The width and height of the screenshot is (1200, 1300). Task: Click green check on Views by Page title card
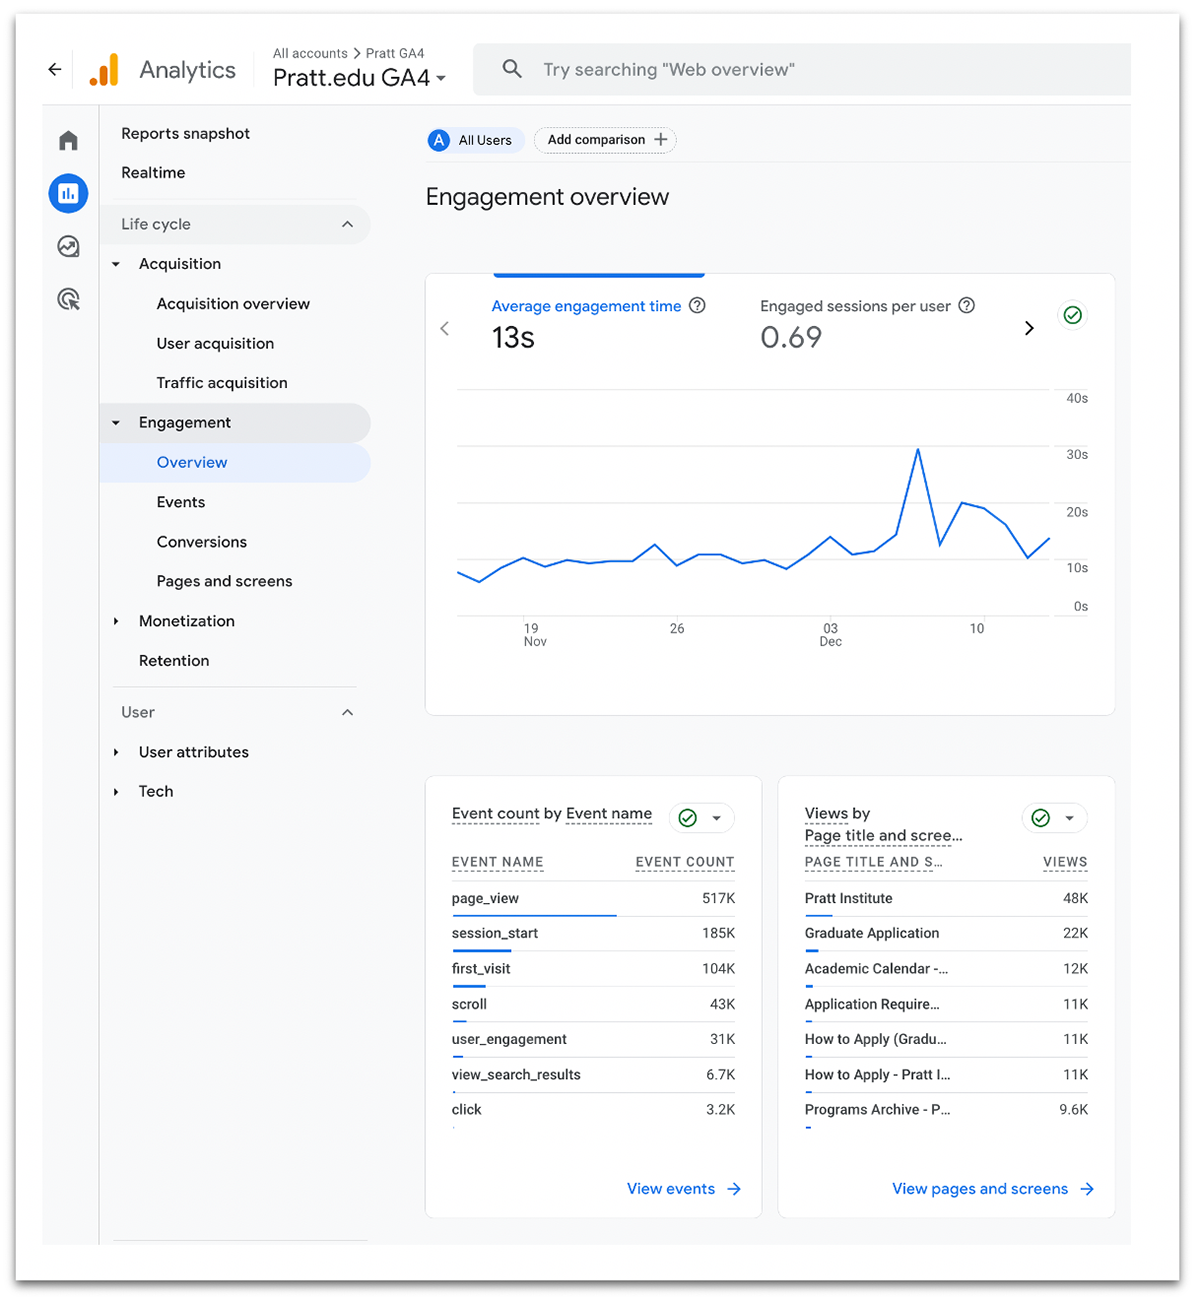click(1041, 818)
